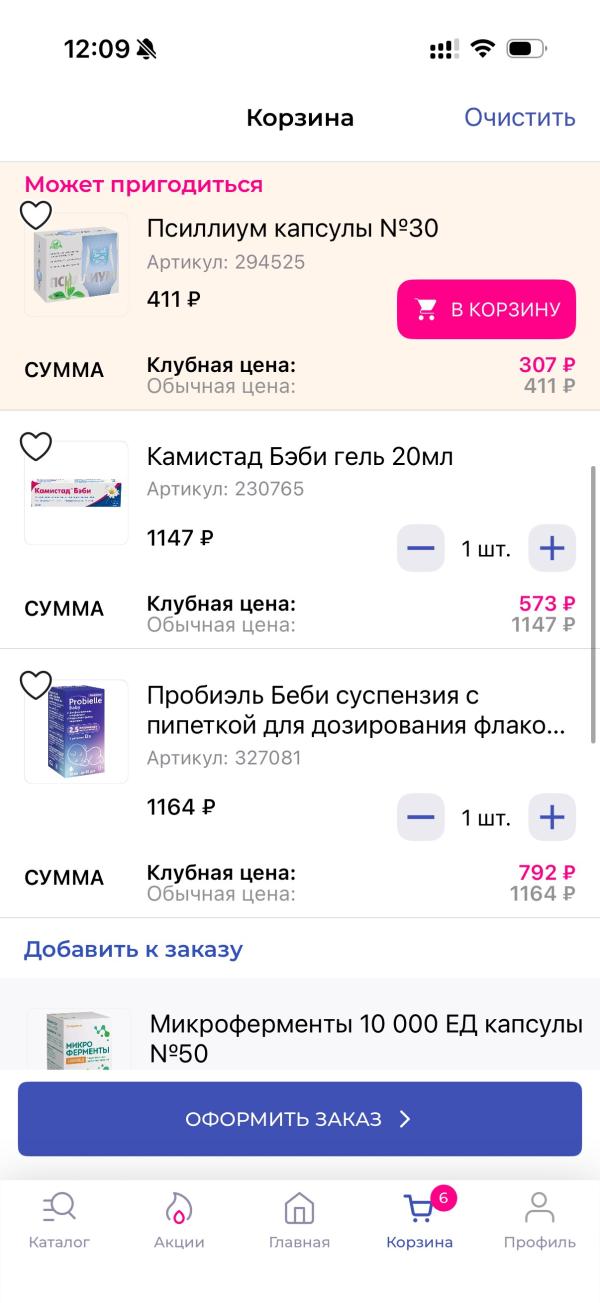Viewport: 600px width, 1303px height.
Task: Switch to the Главная home tab
Action: 299,1220
